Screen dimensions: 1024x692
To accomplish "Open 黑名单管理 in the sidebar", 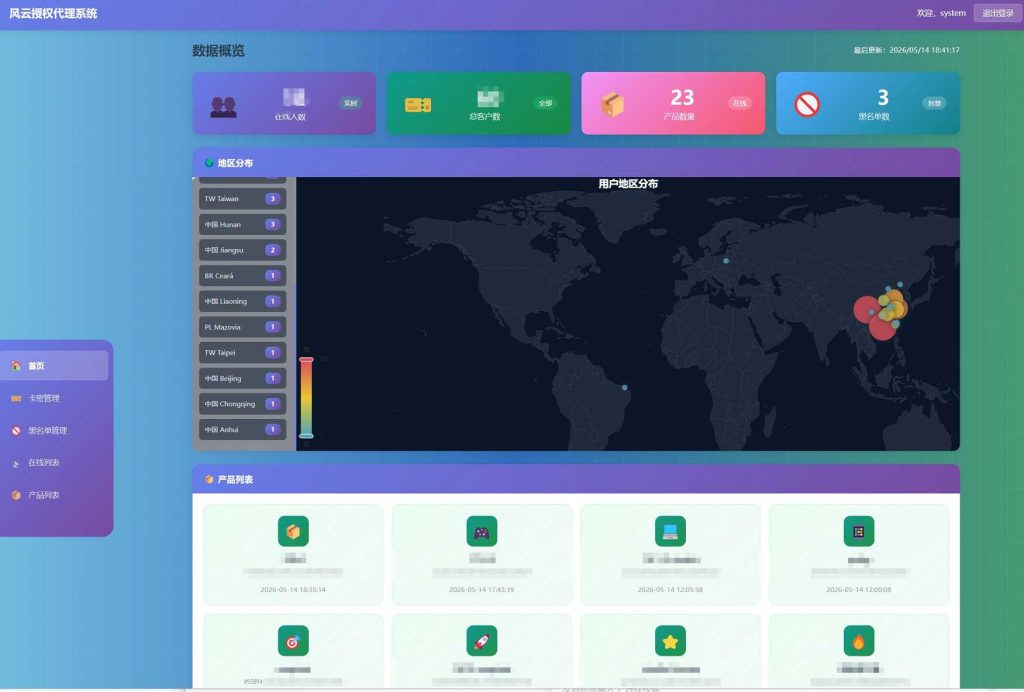I will pyautogui.click(x=55, y=430).
